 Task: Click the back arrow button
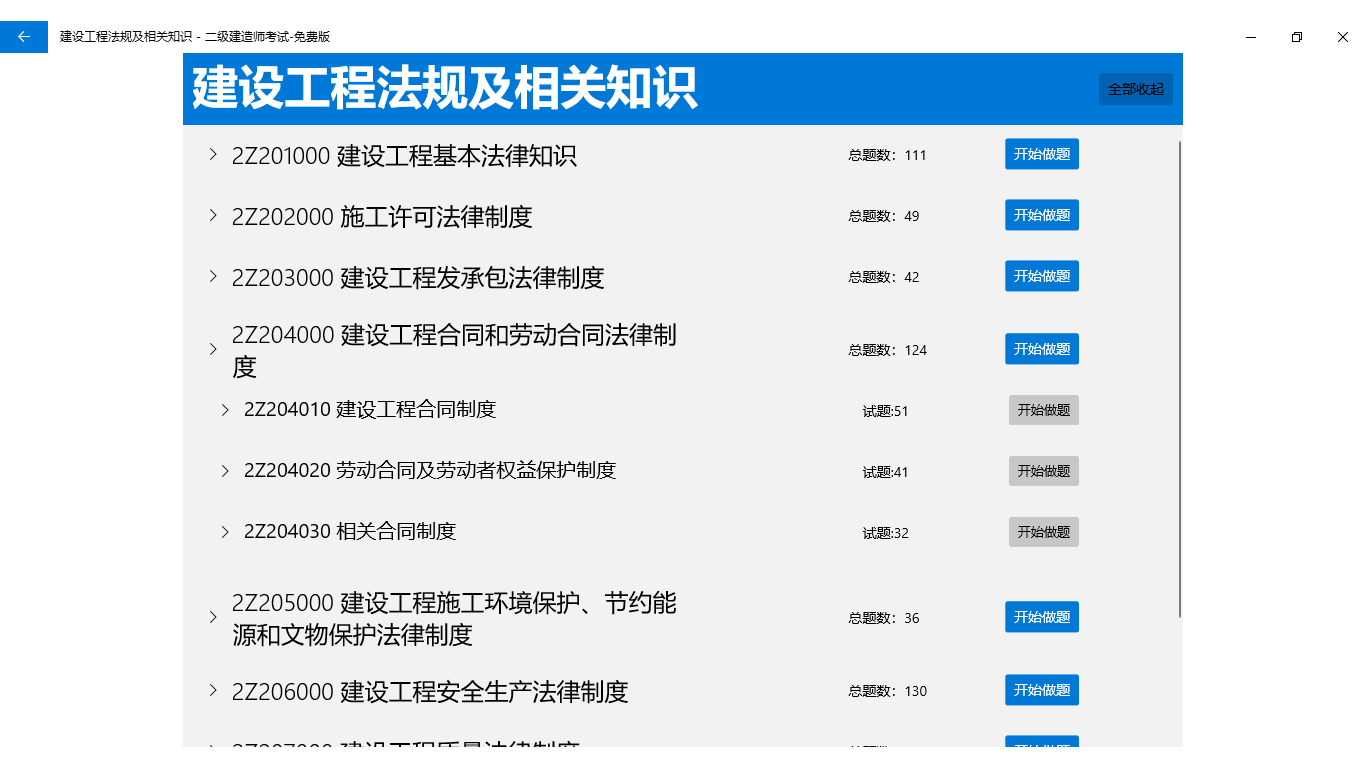point(24,37)
